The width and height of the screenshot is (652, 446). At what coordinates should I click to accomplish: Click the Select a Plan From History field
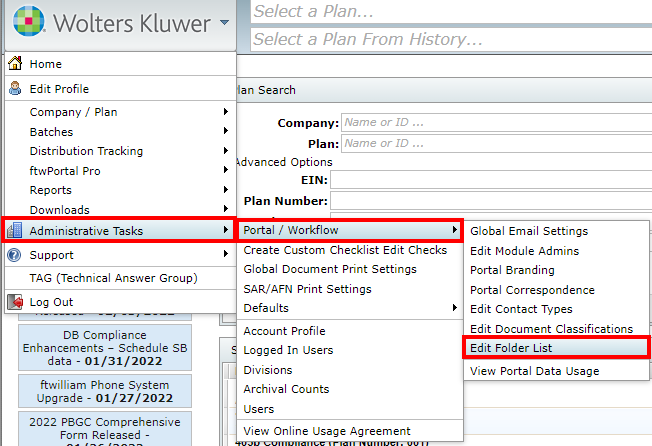coord(450,39)
